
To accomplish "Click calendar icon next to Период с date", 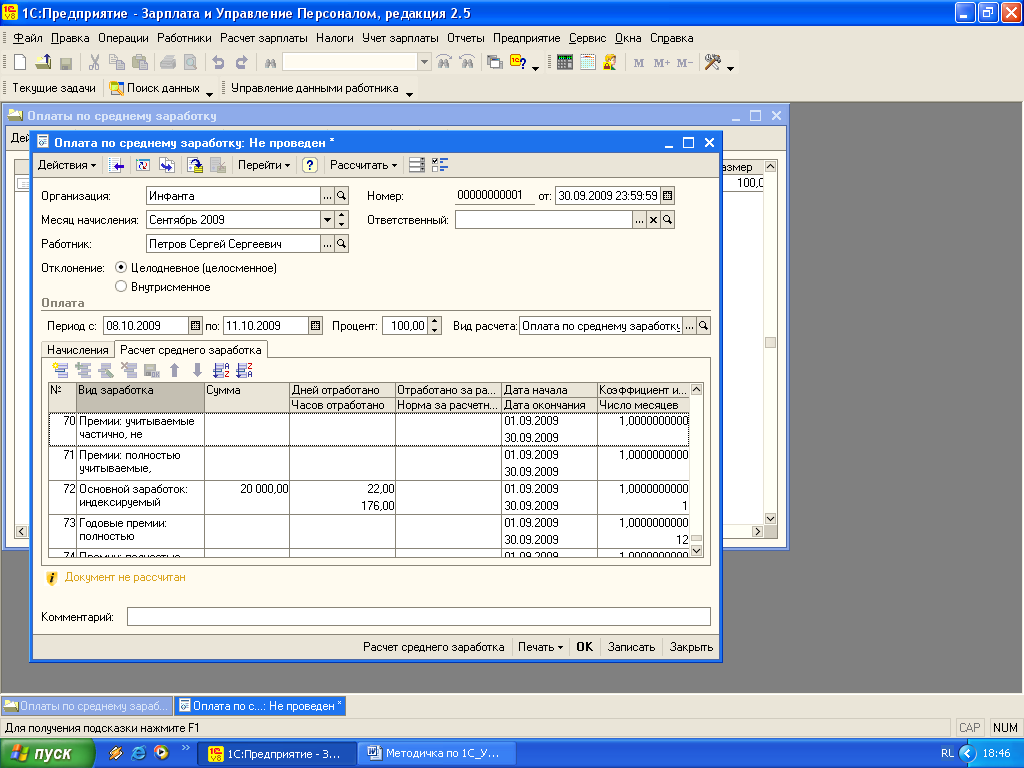I will coord(195,325).
